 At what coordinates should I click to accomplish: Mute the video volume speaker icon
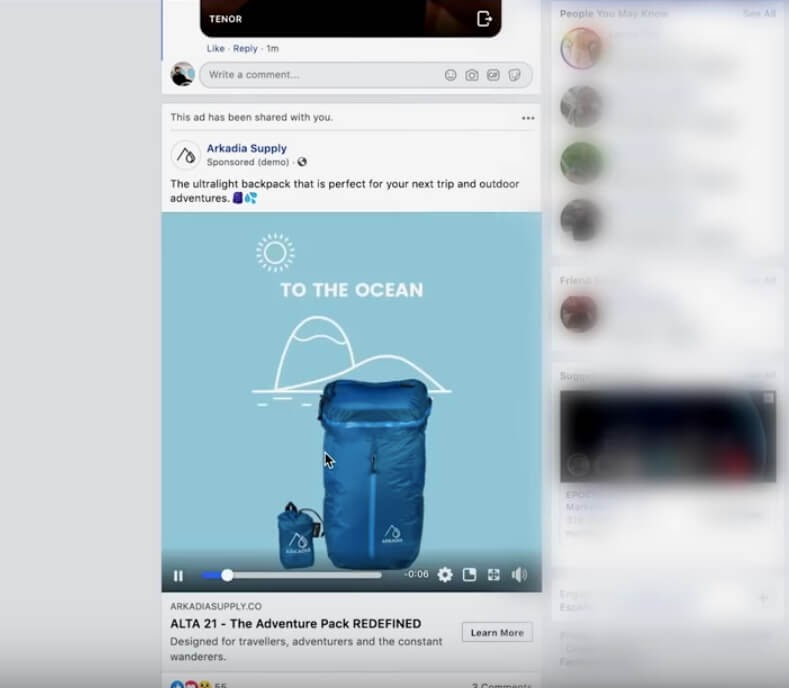519,574
